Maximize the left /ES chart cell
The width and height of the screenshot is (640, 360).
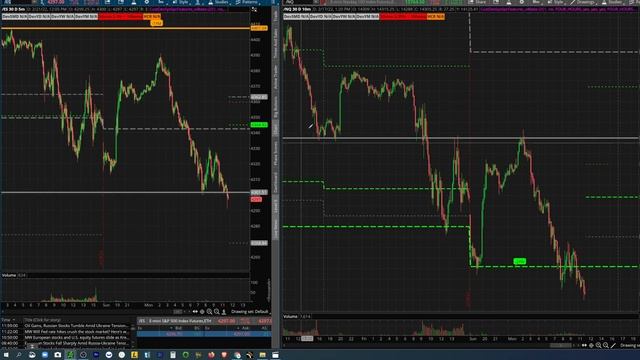click(254, 9)
